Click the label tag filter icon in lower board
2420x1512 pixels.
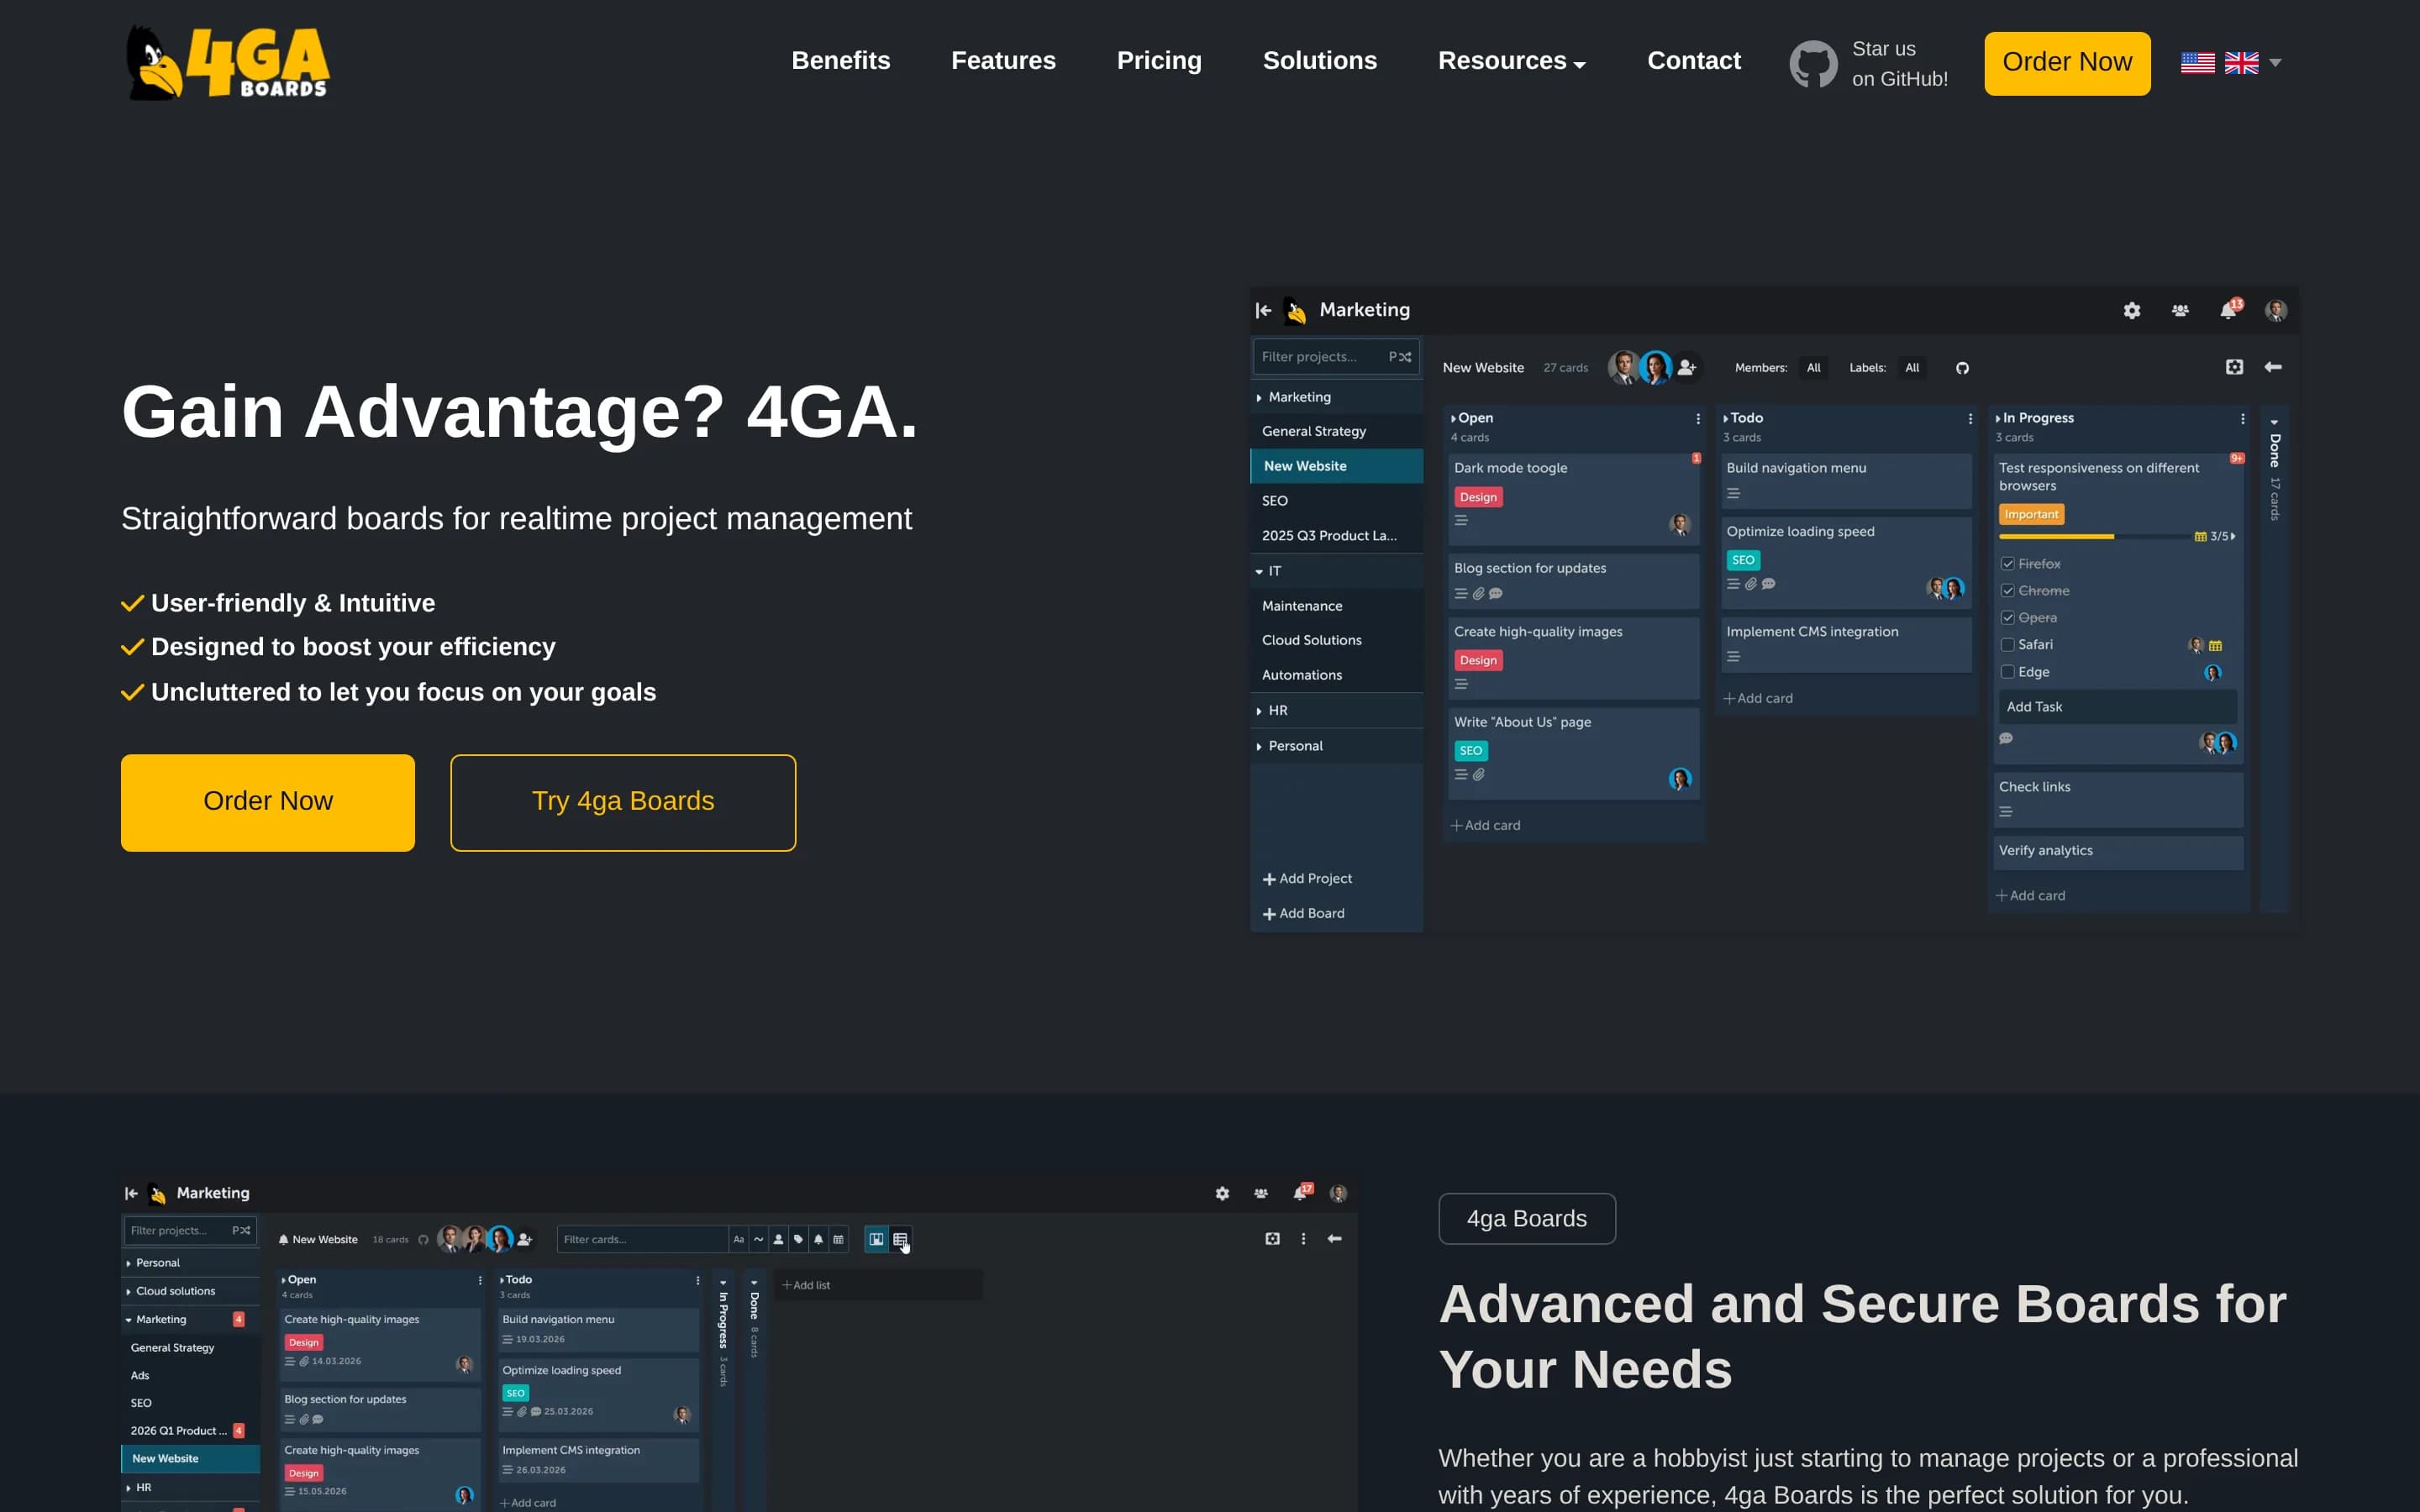[798, 1239]
